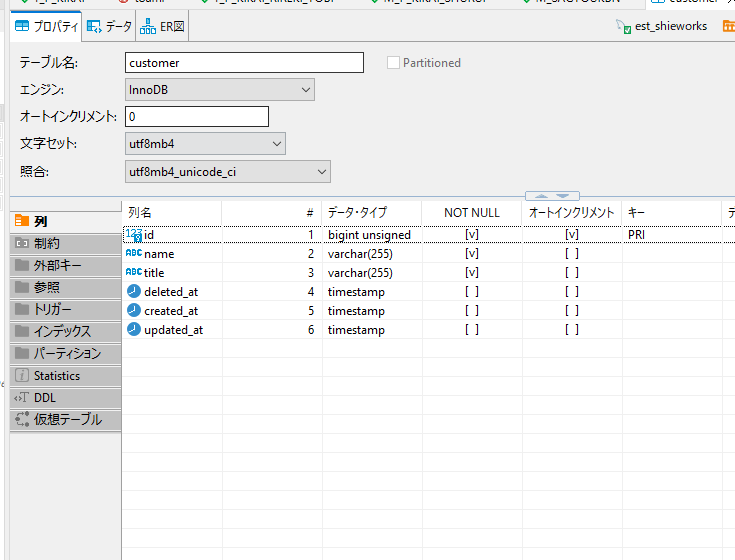Viewport: 735px width, 560px height.
Task: Select the 制約 section
Action: pos(66,243)
